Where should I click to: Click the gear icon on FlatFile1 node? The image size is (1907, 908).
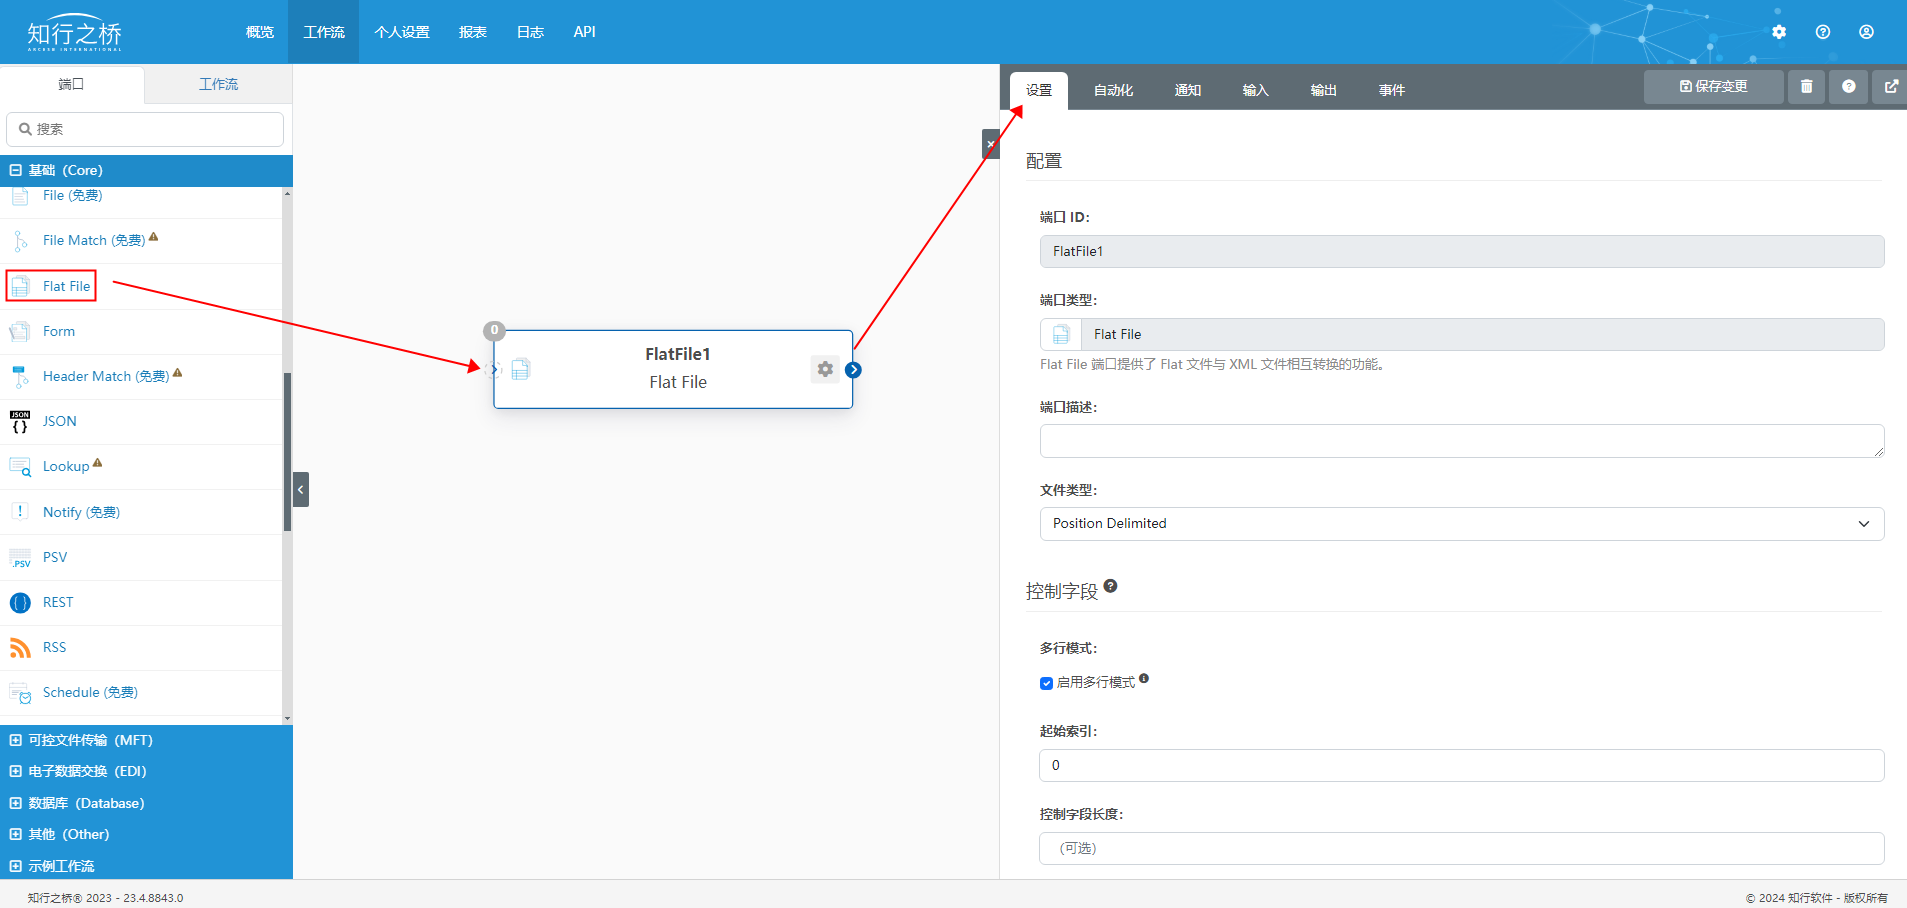click(825, 369)
